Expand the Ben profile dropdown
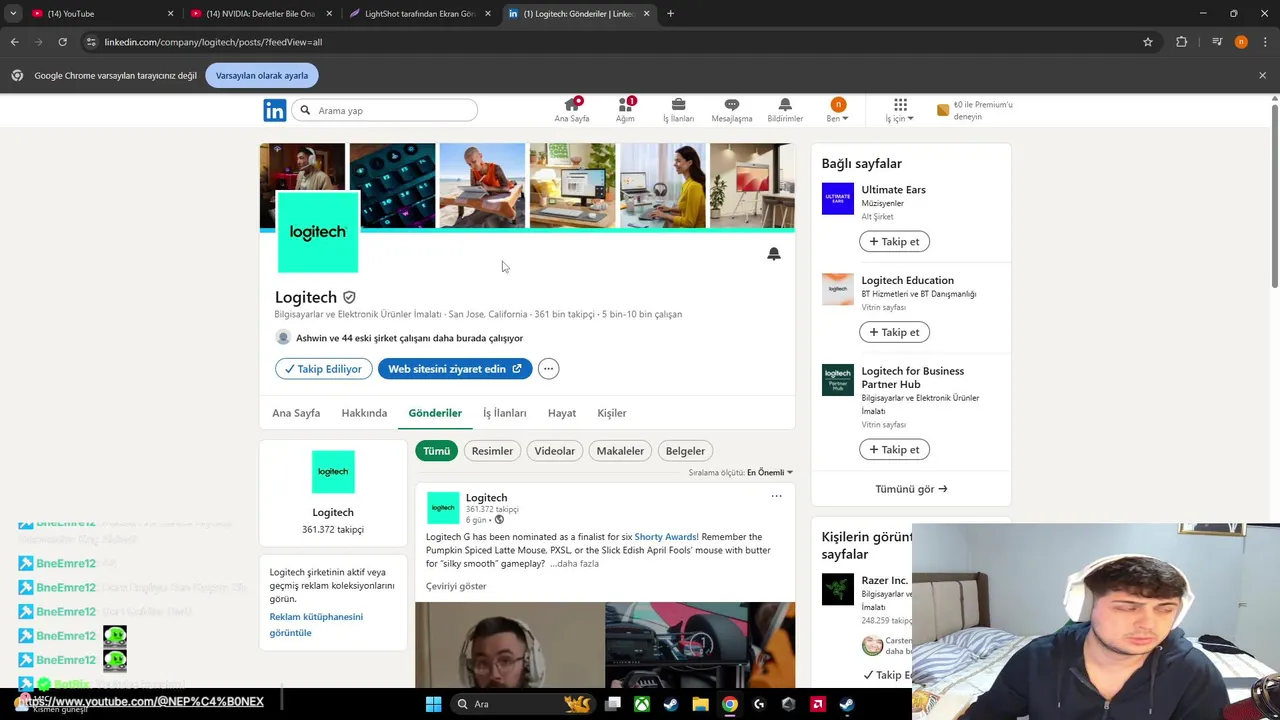This screenshot has height=720, width=1280. (x=838, y=110)
